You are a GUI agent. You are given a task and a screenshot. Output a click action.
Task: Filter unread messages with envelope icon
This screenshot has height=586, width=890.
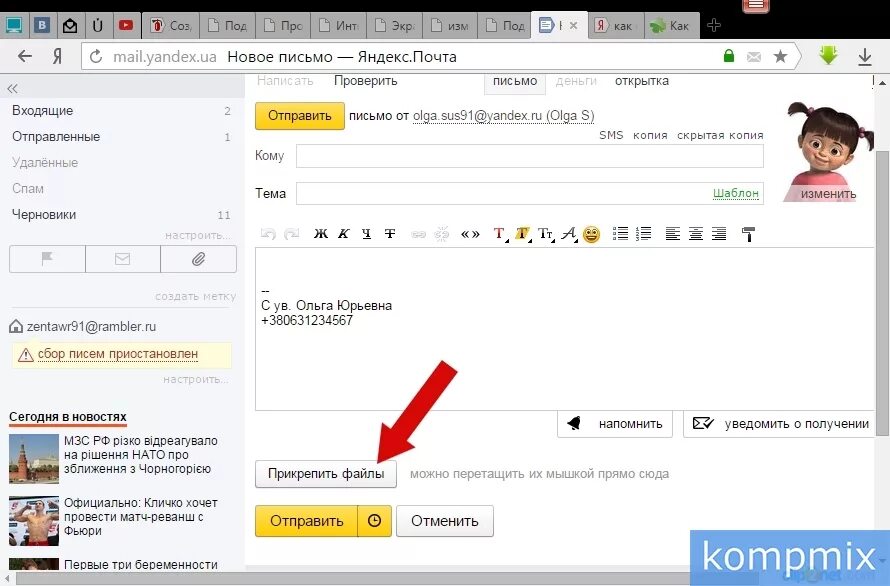click(x=123, y=259)
